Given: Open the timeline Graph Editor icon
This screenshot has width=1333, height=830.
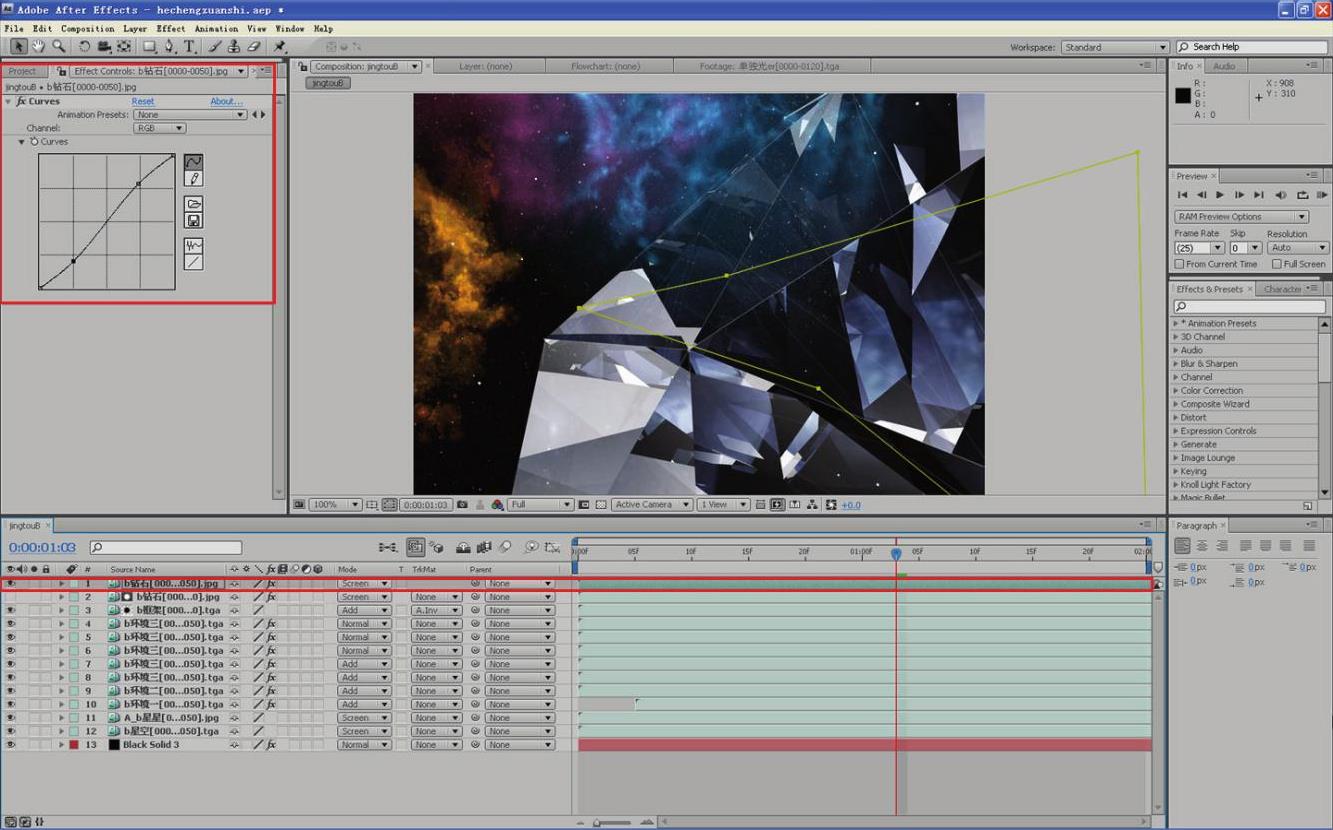Looking at the screenshot, I should (x=552, y=547).
